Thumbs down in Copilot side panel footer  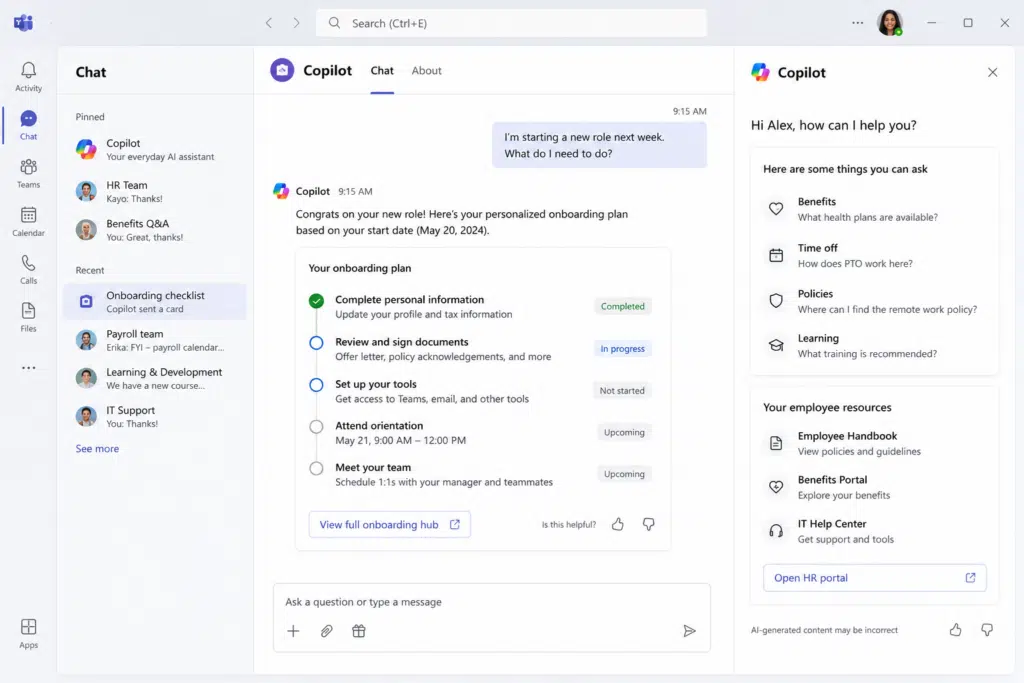pos(987,629)
